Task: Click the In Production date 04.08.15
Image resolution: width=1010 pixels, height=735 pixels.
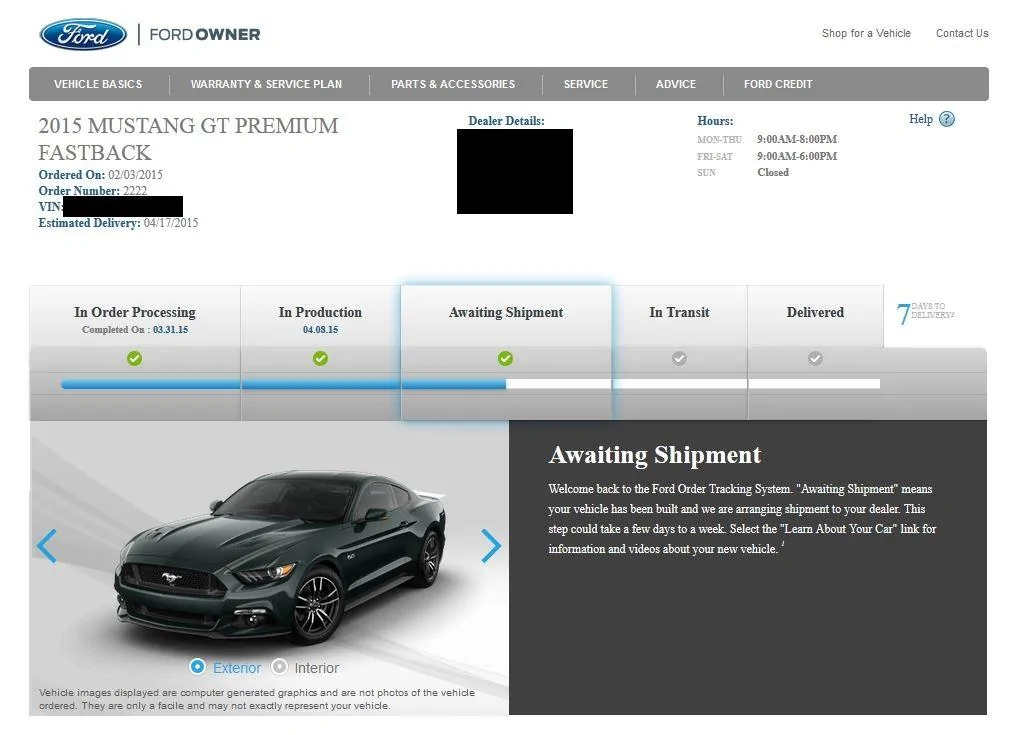Action: [x=320, y=330]
